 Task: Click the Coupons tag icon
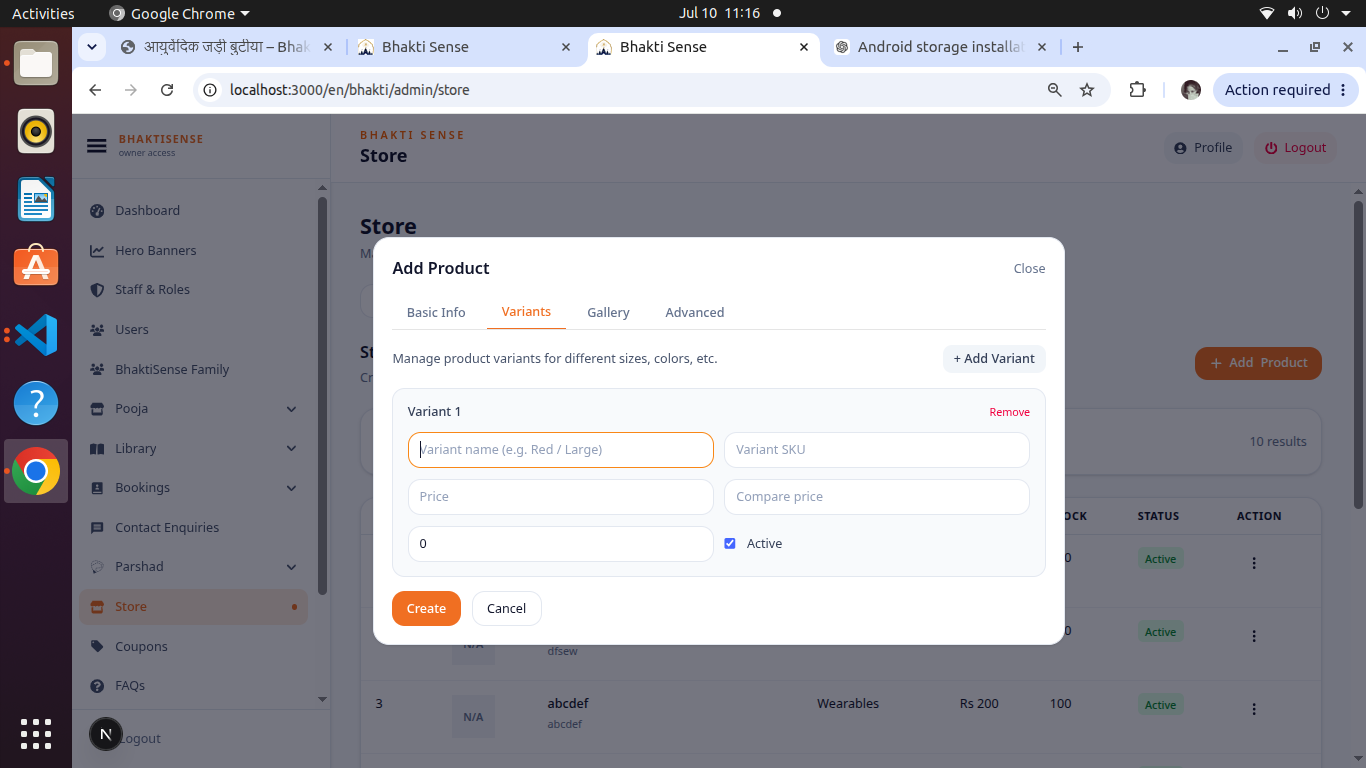tap(97, 647)
